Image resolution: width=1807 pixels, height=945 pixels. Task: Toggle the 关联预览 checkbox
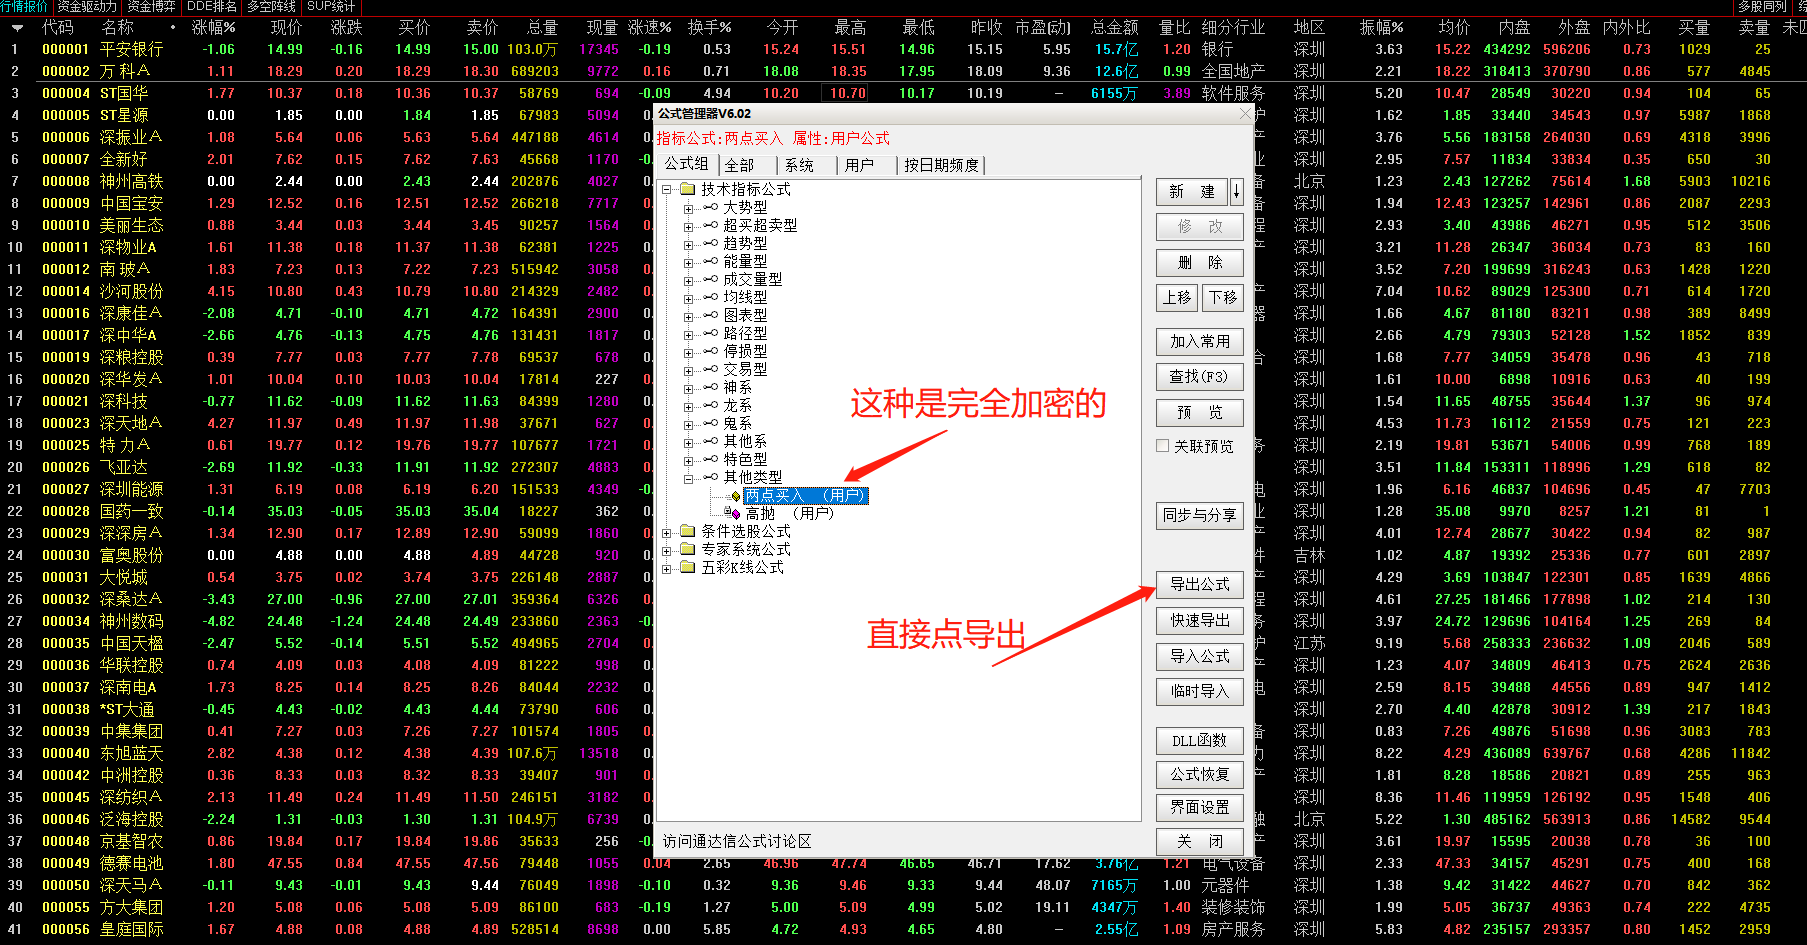(x=1162, y=446)
